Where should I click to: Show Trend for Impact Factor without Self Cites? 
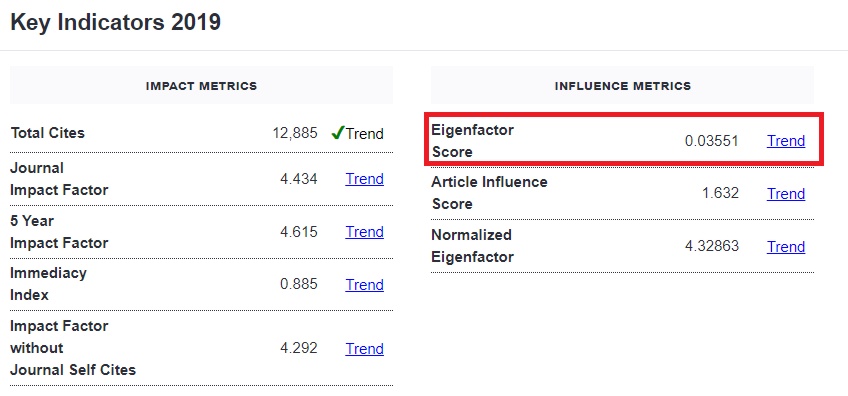pos(365,348)
